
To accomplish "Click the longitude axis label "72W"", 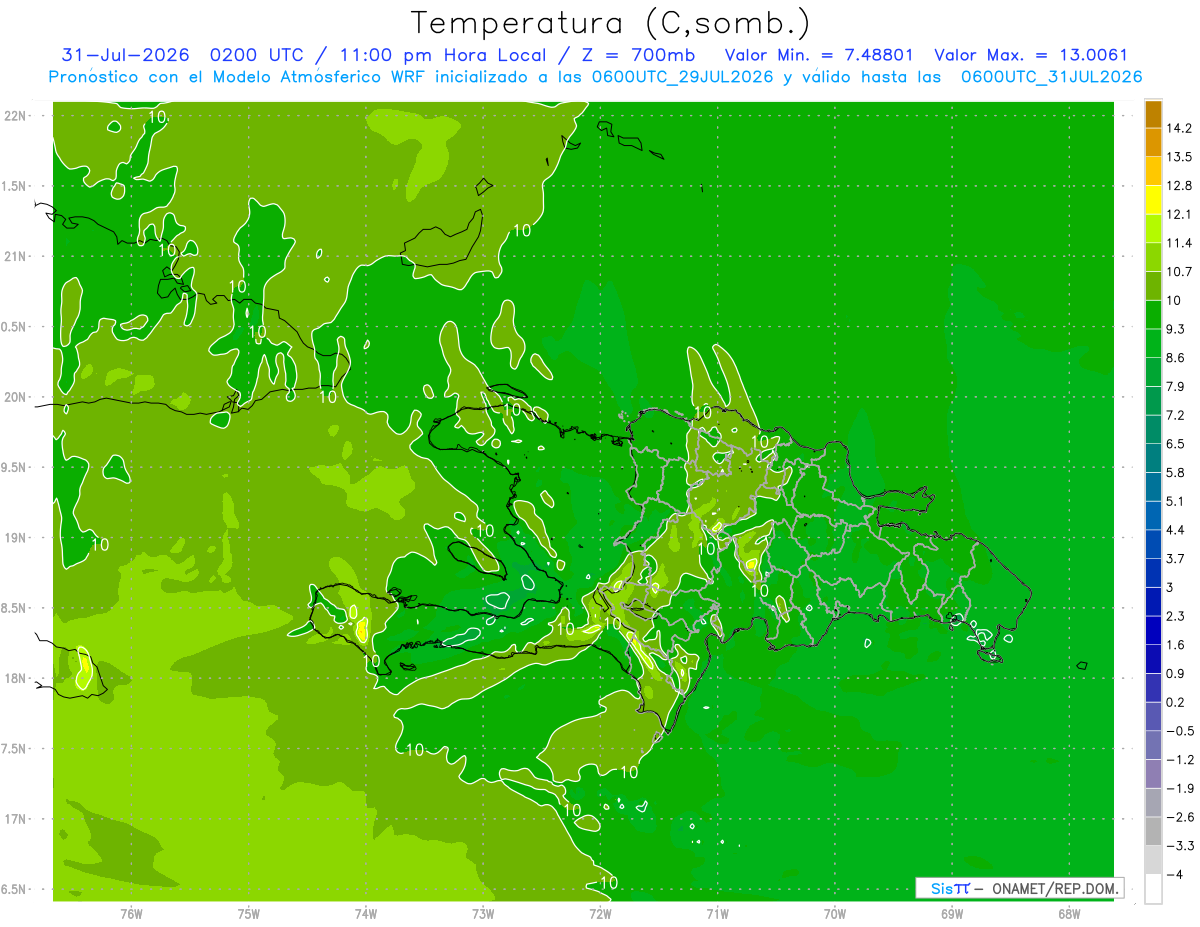I will [600, 913].
